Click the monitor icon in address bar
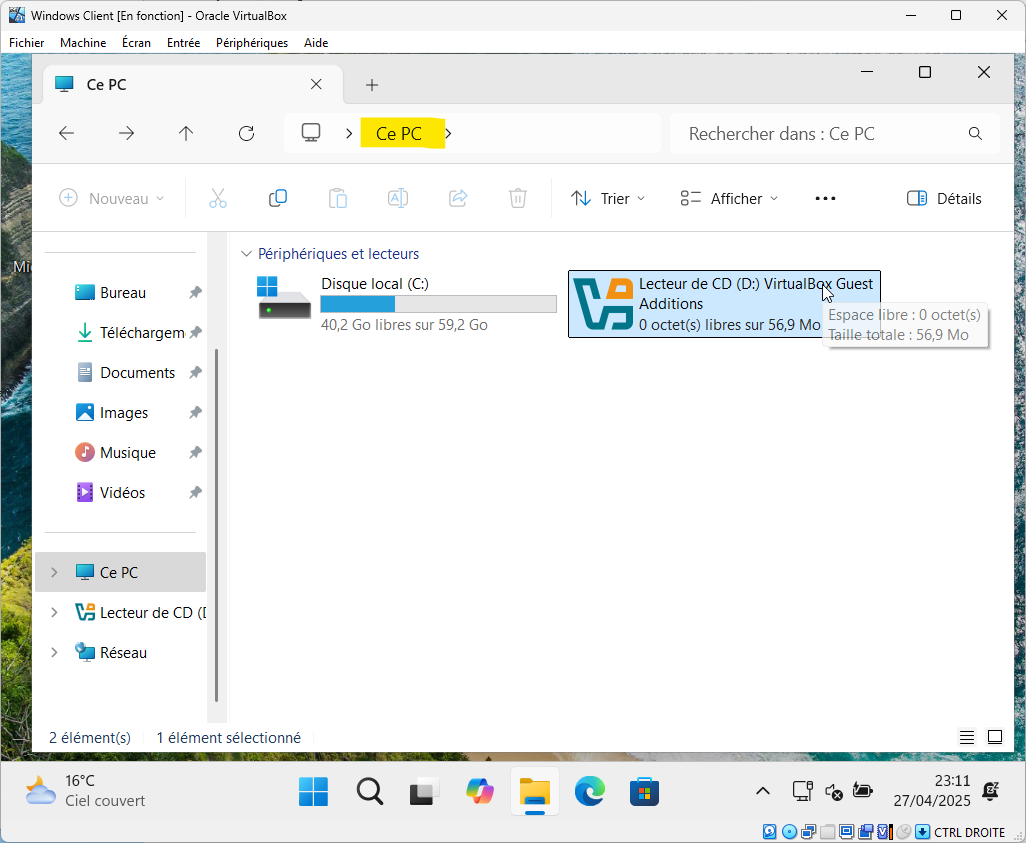The width and height of the screenshot is (1026, 843). (x=311, y=133)
